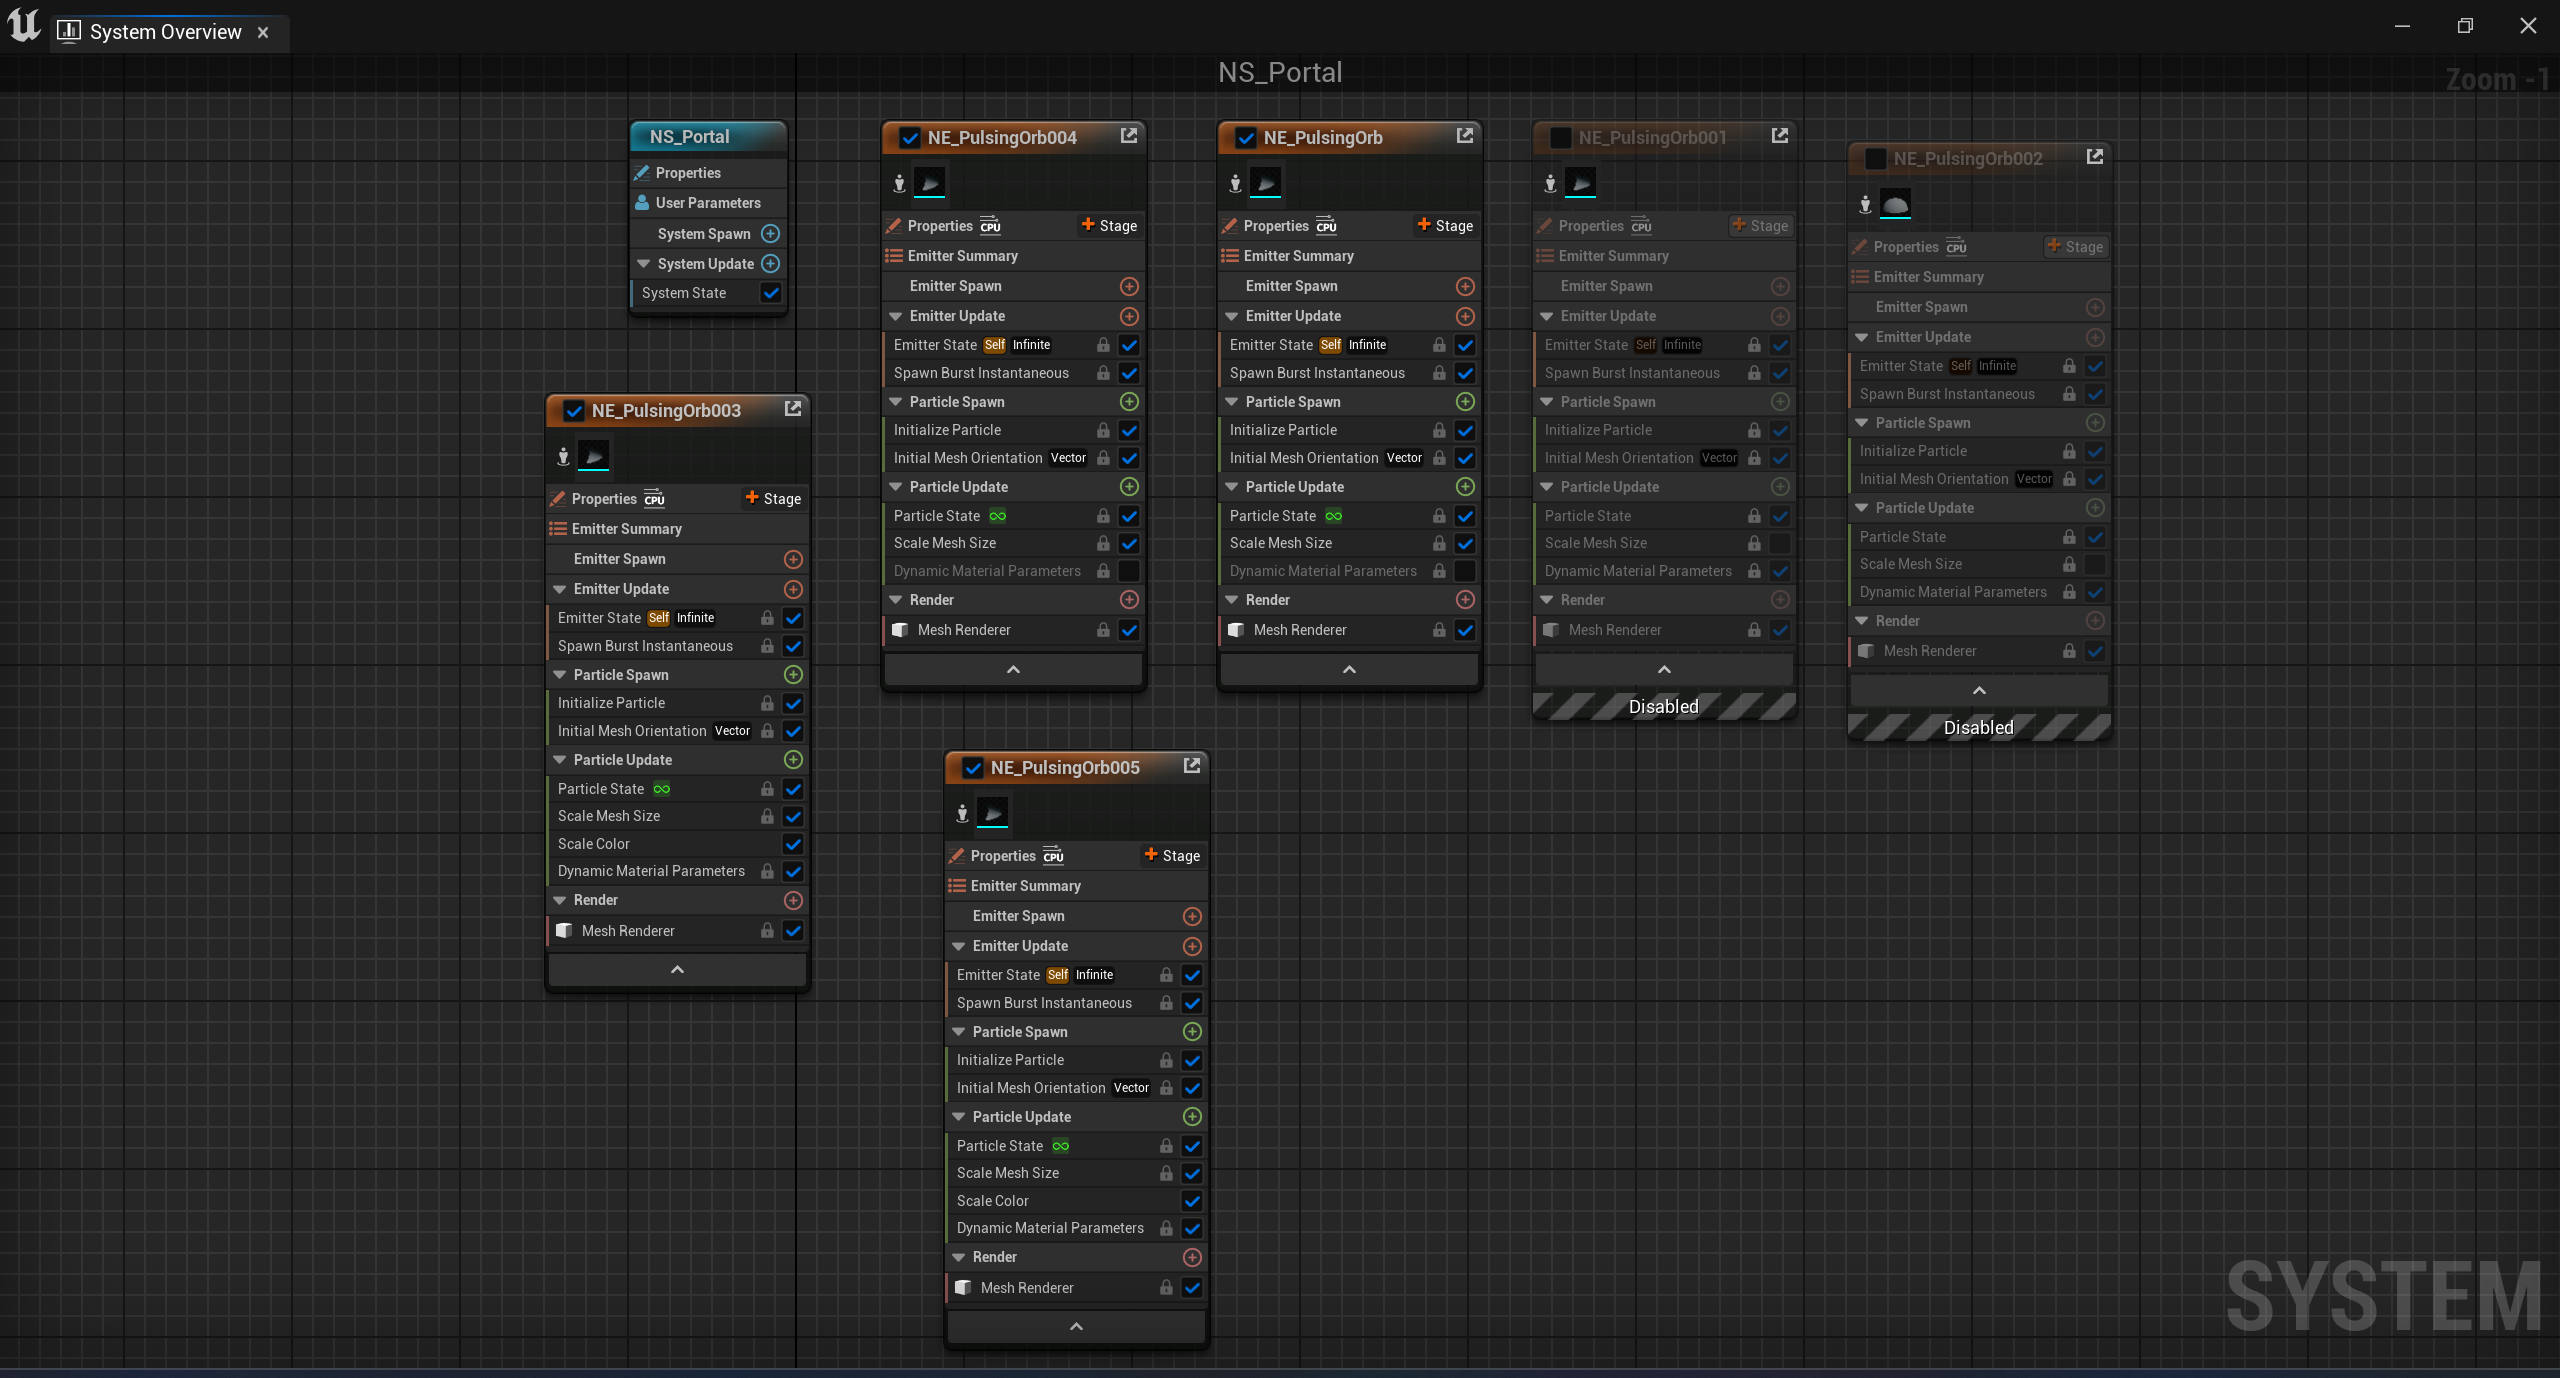2560x1378 pixels.
Task: Open NE_PulsingOrb004 Emitter Summary
Action: point(1013,256)
